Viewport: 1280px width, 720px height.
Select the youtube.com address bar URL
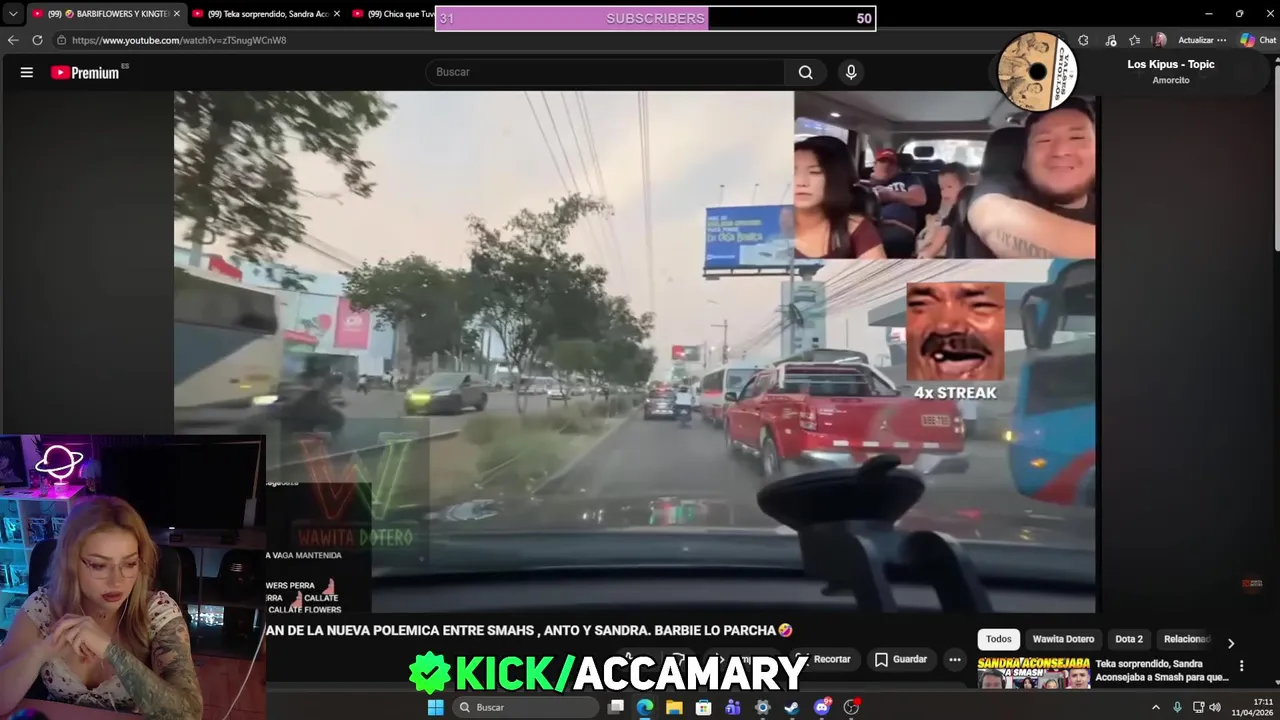pos(179,40)
